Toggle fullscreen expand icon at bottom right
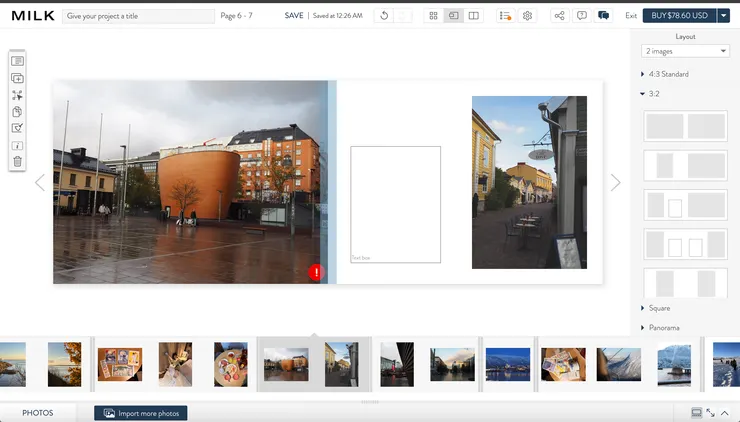The image size is (740, 422). (x=711, y=412)
